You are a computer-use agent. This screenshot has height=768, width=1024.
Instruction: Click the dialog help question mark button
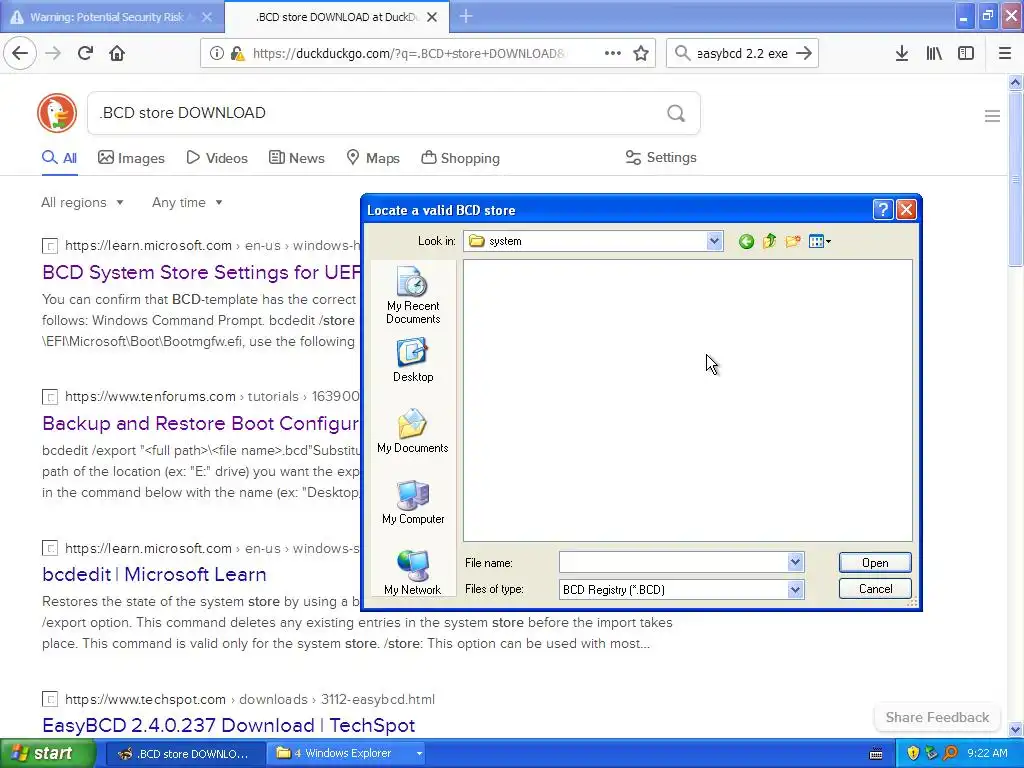point(882,210)
